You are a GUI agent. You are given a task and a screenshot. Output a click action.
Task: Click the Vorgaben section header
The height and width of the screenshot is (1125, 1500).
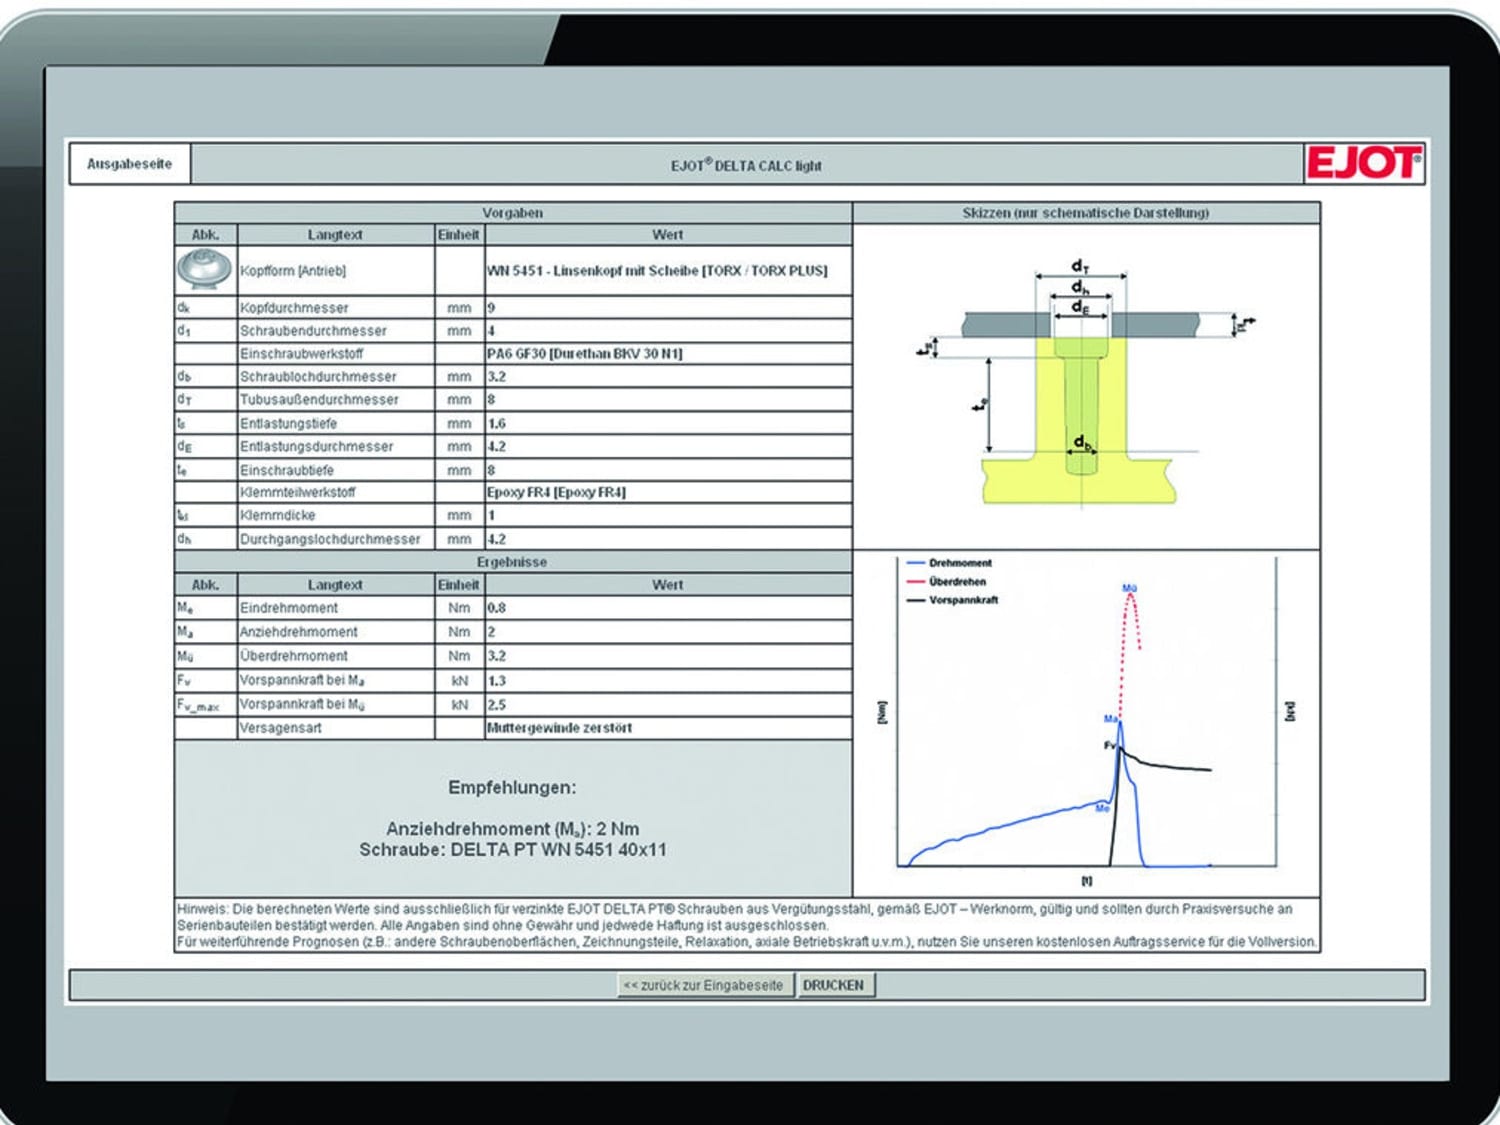pyautogui.click(x=512, y=213)
